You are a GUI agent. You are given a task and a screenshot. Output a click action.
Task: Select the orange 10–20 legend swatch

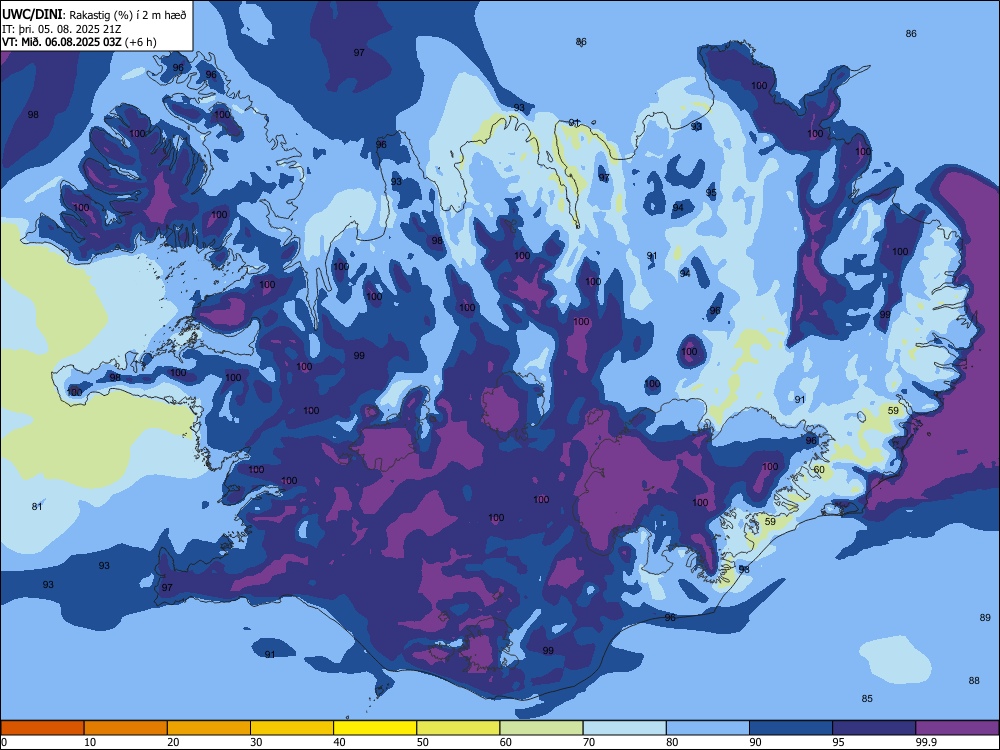(126, 728)
